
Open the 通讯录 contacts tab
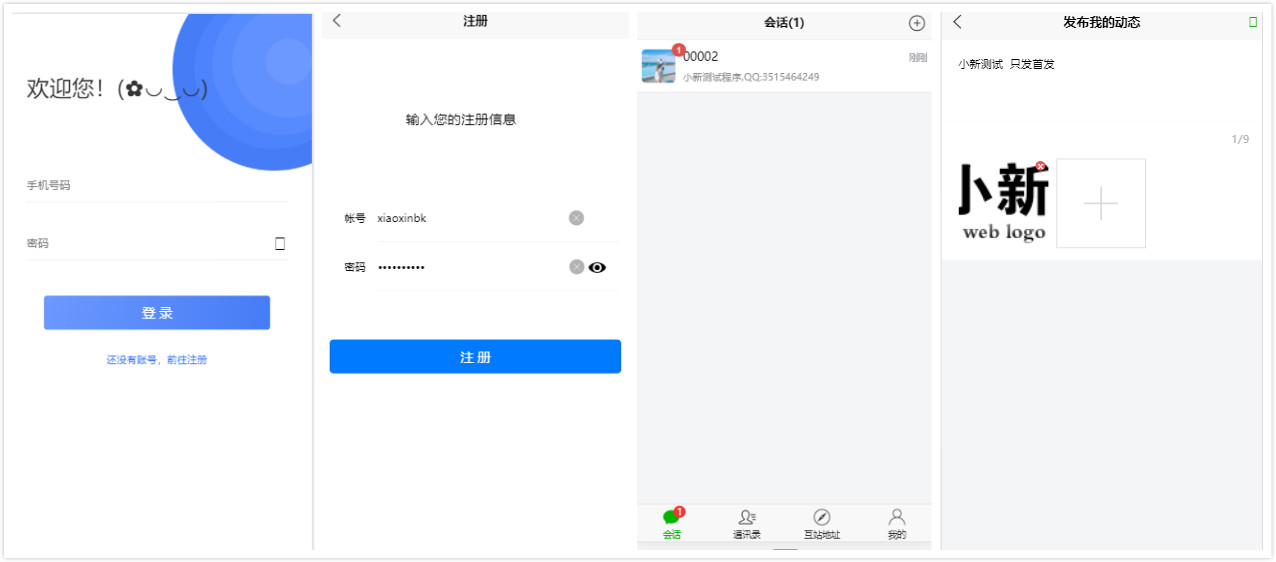[747, 523]
